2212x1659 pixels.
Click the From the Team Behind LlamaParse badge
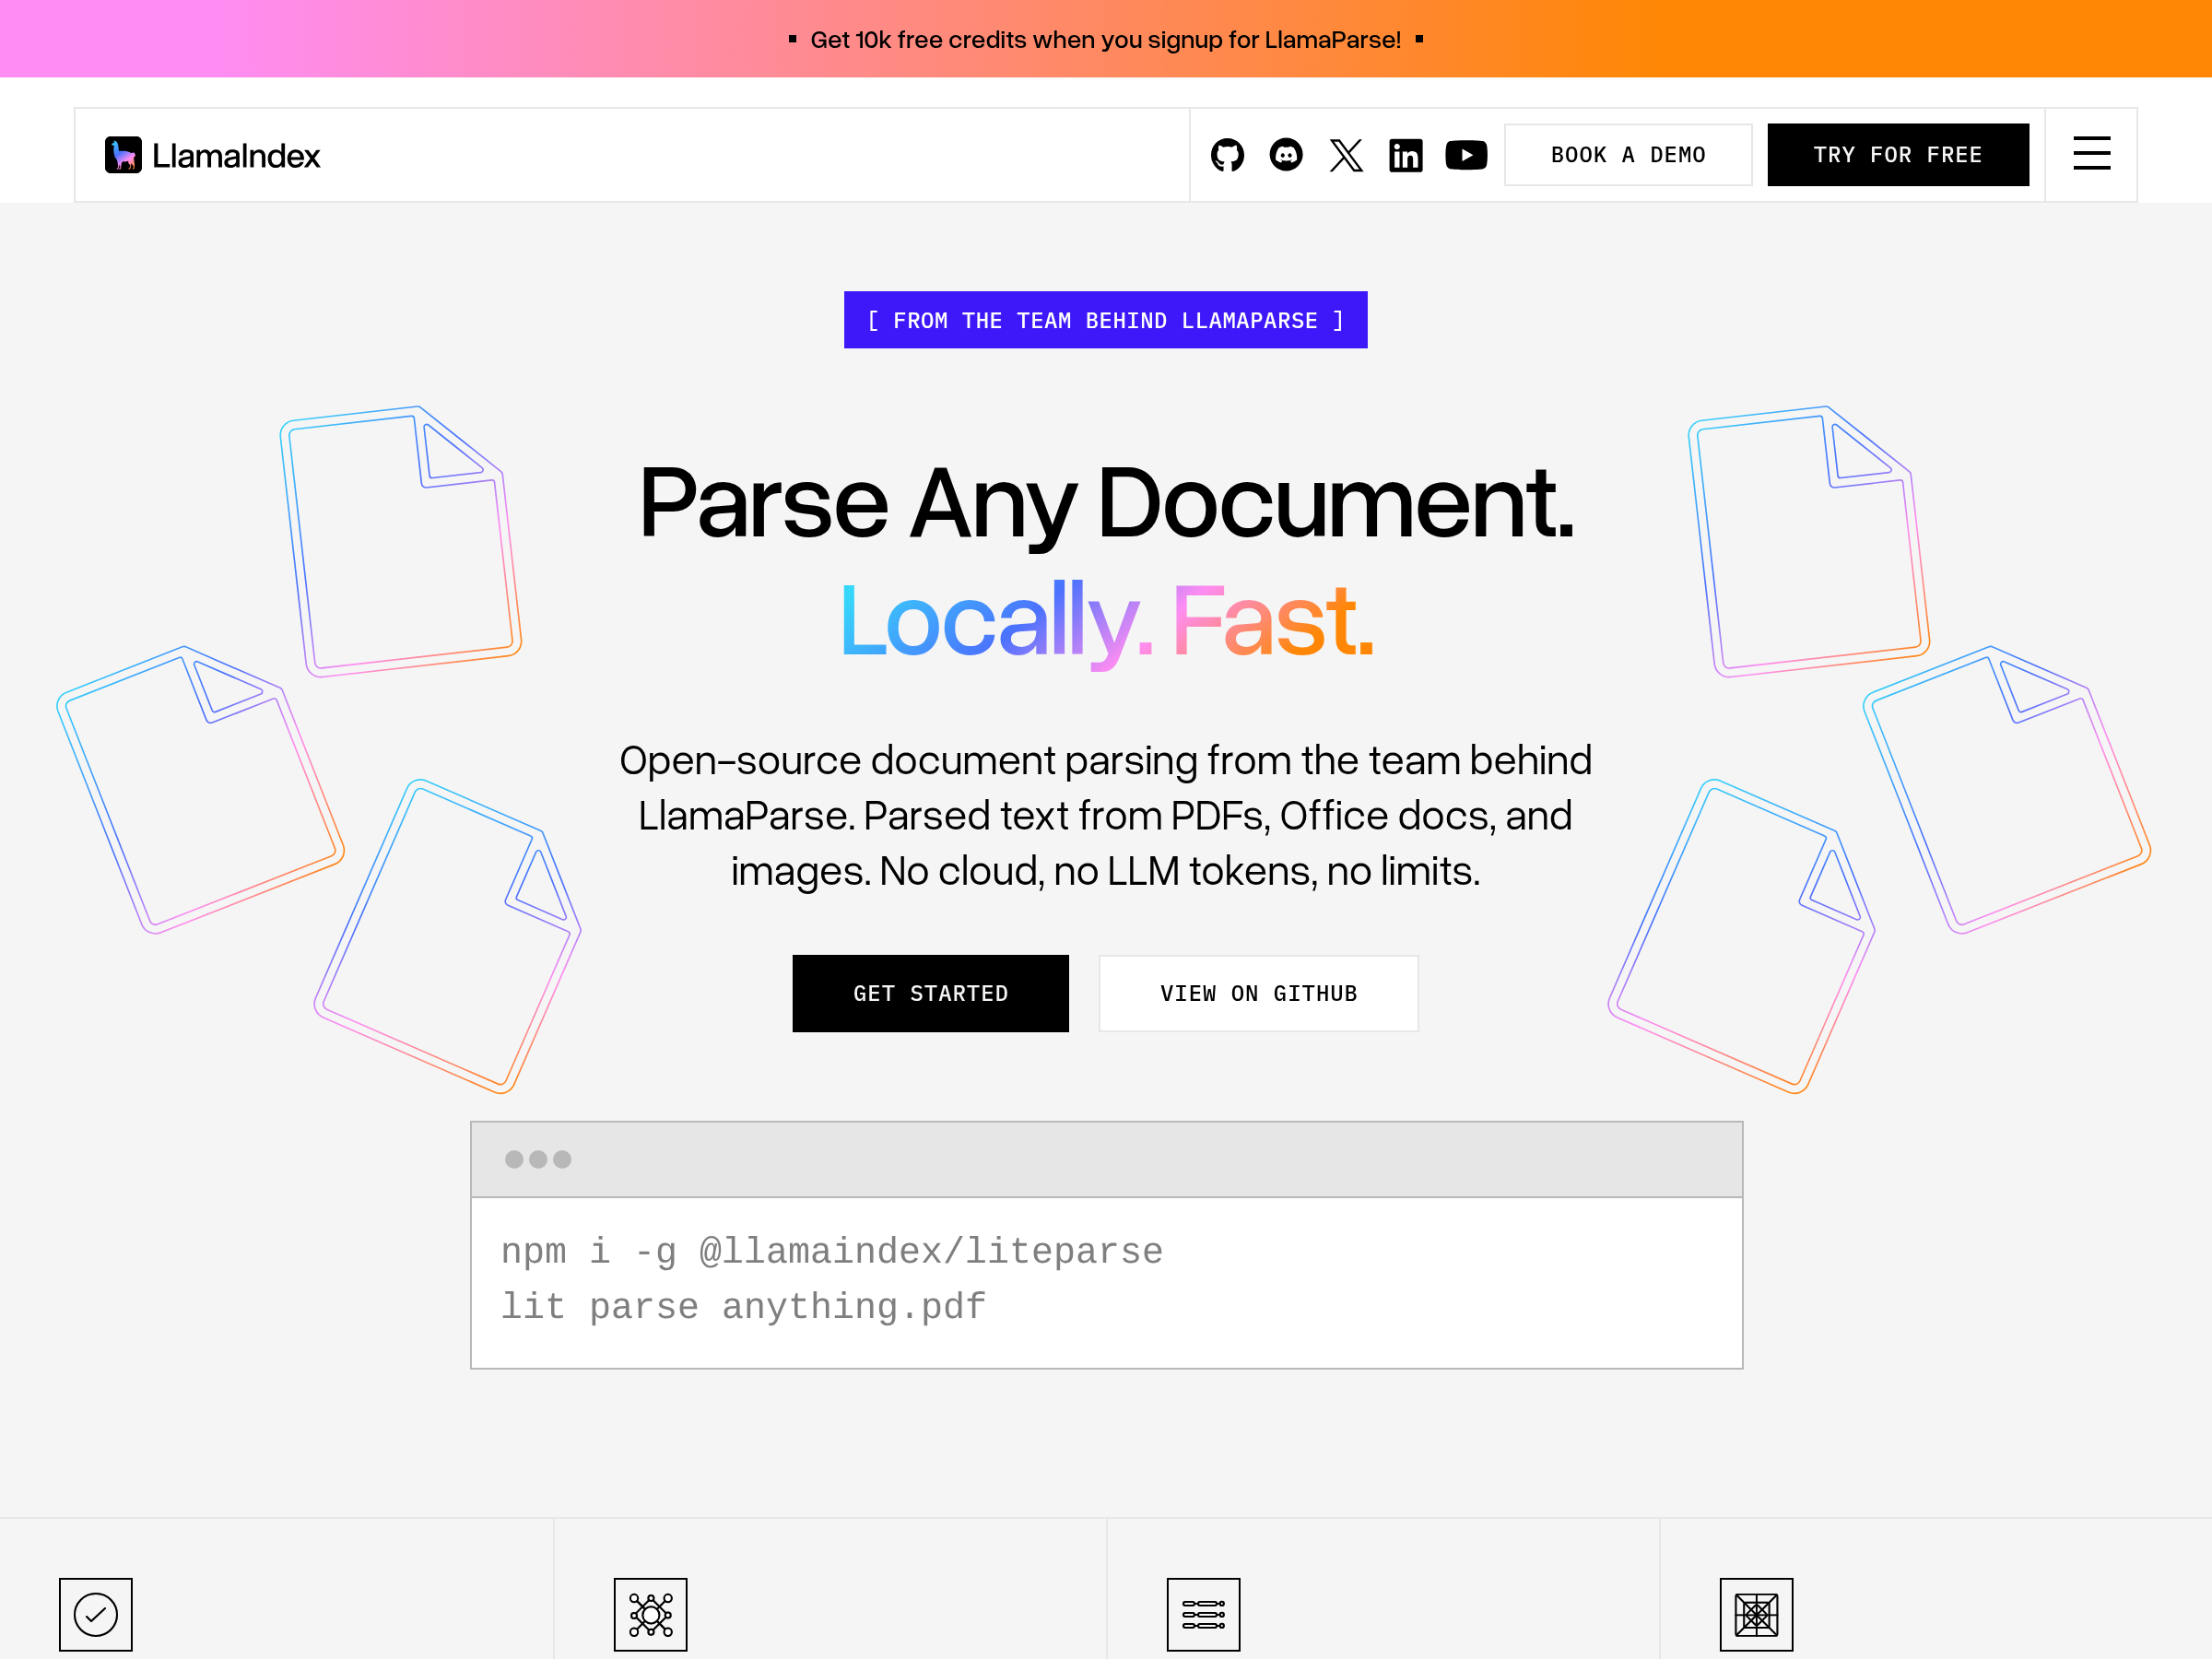coord(1106,320)
